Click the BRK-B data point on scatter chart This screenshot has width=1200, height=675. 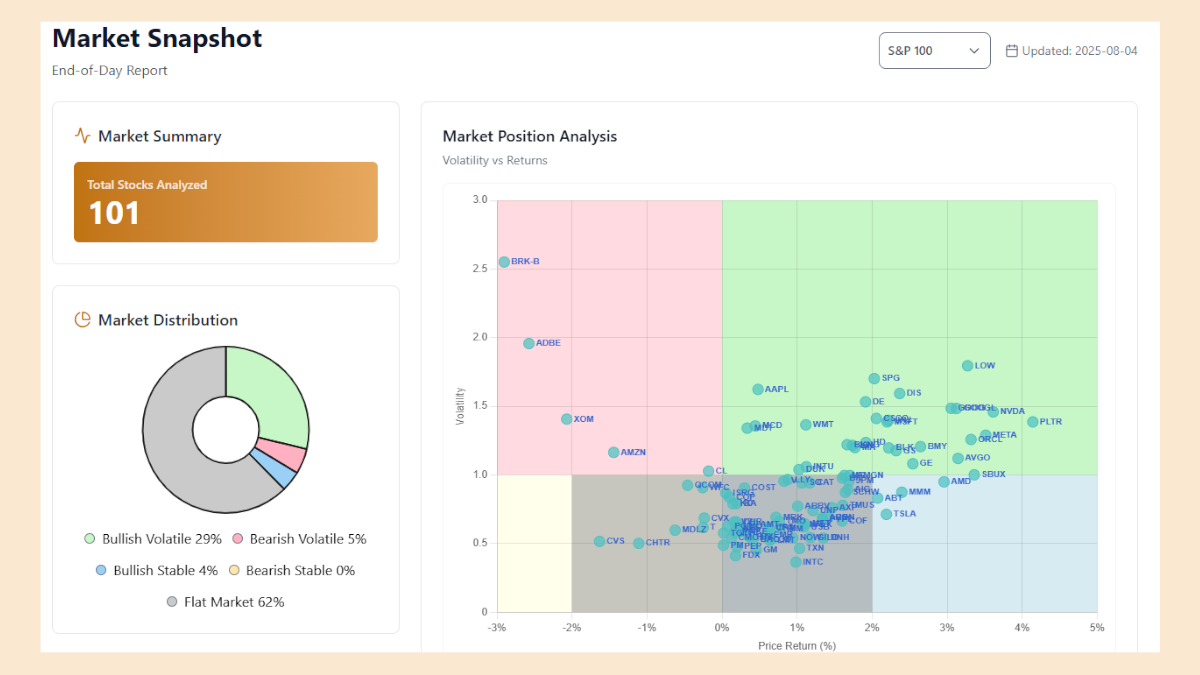coord(504,262)
